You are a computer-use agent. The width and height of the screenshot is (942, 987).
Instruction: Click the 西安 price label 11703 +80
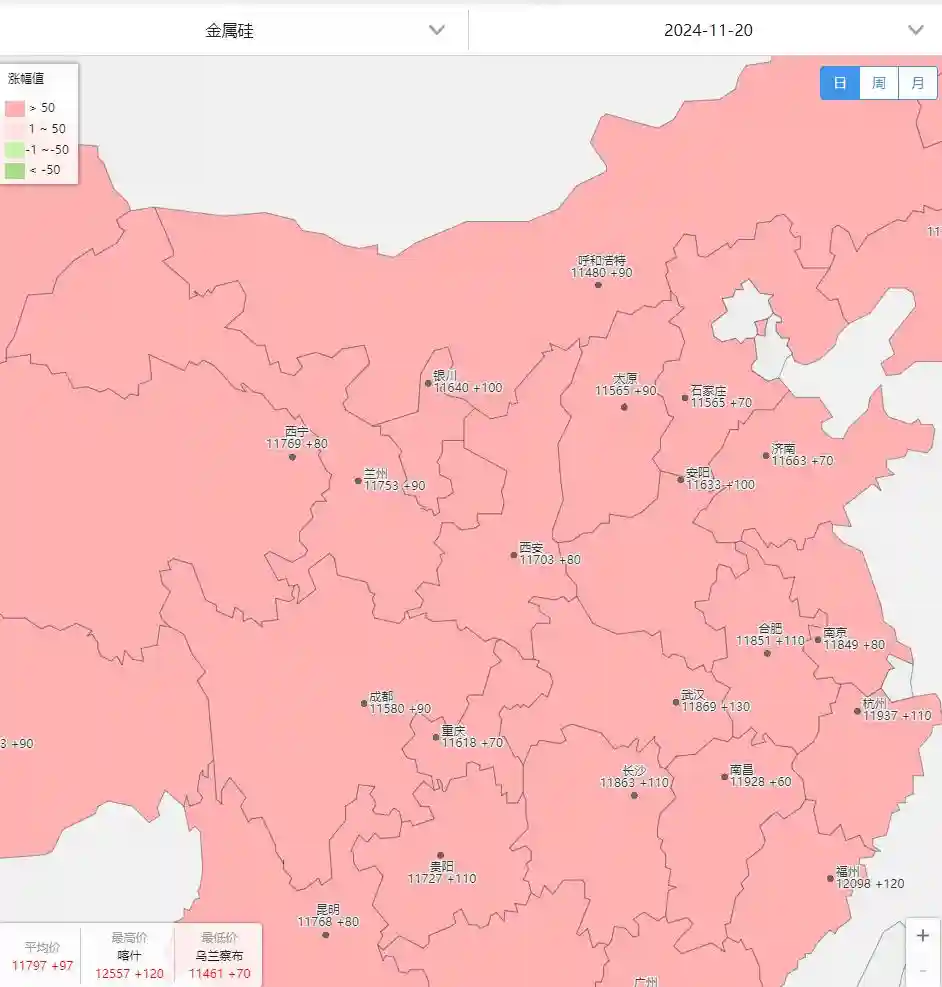(x=549, y=560)
